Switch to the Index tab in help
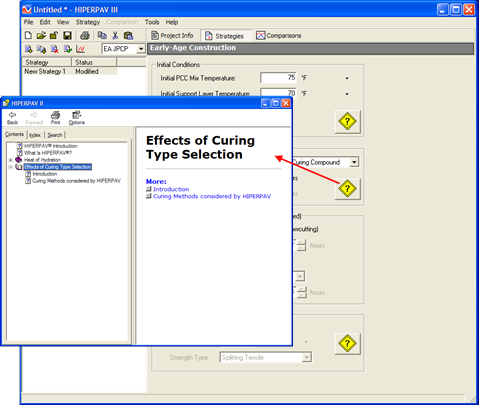The height and width of the screenshot is (406, 480). (35, 135)
